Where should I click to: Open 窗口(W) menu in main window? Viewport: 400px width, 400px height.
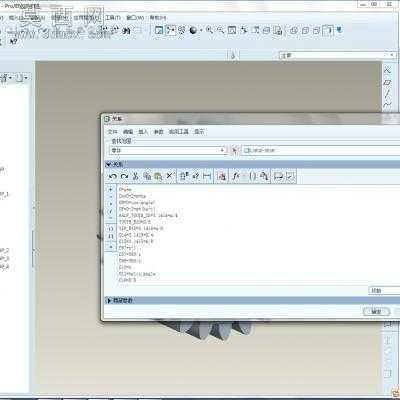tap(135, 17)
